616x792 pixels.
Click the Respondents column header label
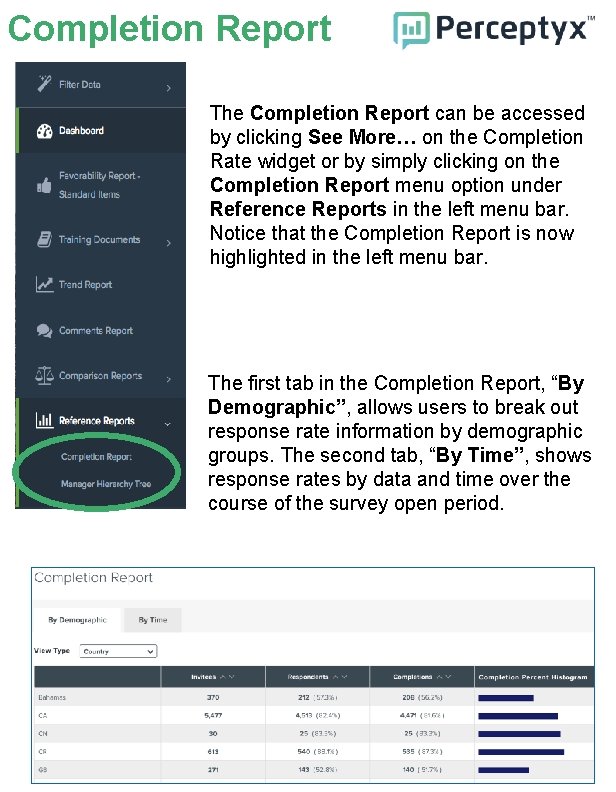[x=308, y=677]
